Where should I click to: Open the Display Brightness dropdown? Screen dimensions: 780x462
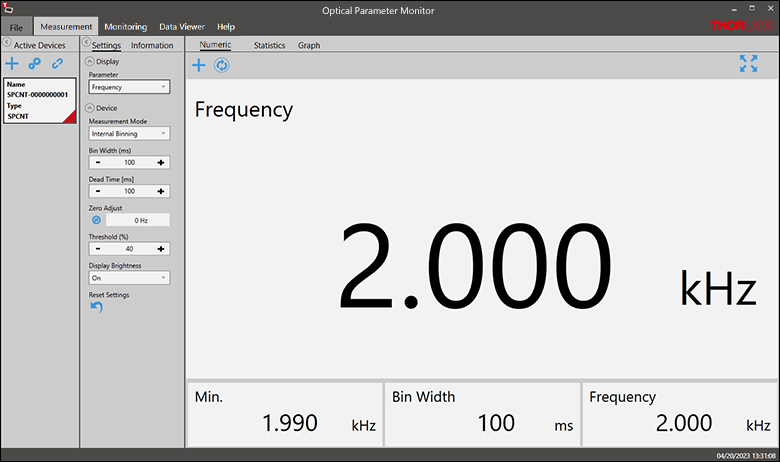click(129, 278)
